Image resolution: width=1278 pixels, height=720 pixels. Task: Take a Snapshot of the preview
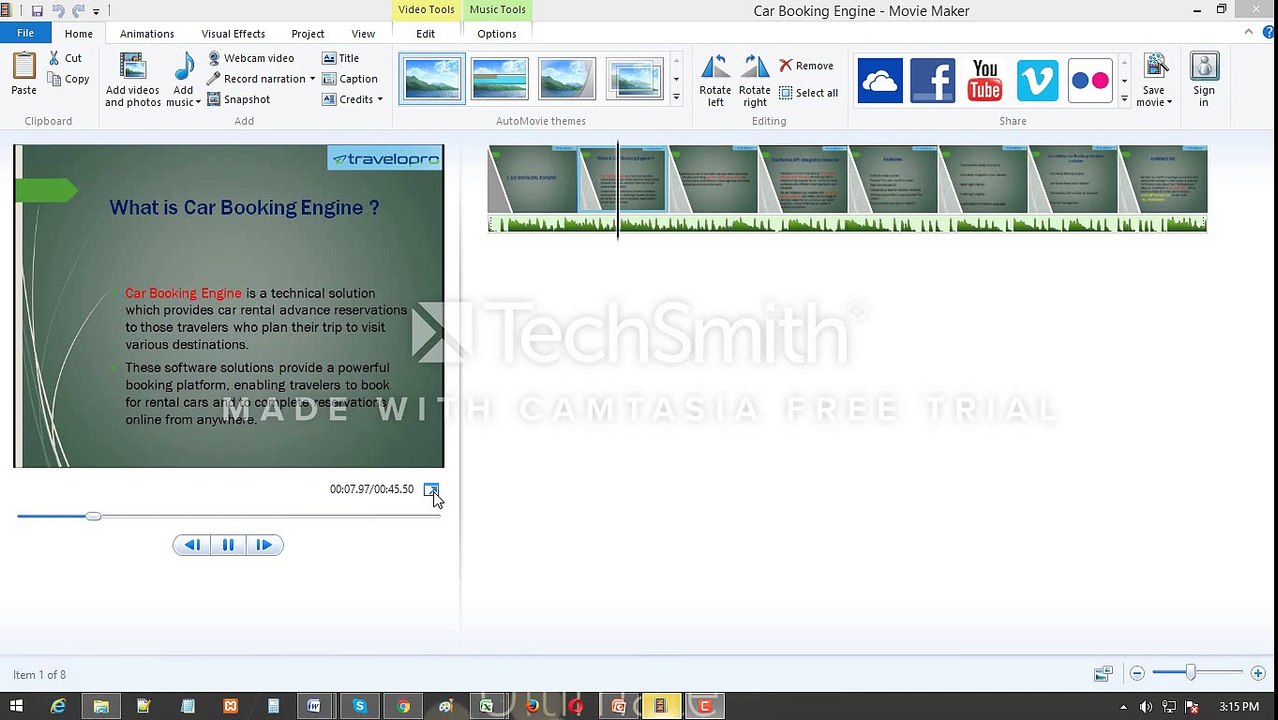tap(239, 99)
